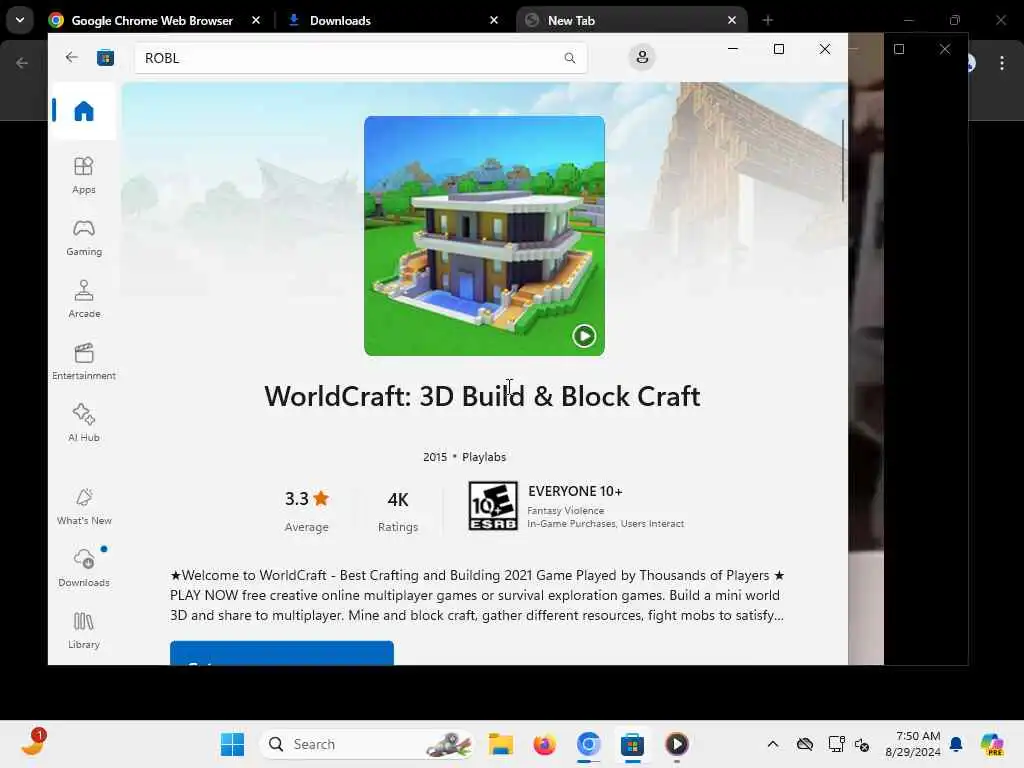Image resolution: width=1024 pixels, height=768 pixels.
Task: Open the media player taskbar icon
Action: coord(677,744)
